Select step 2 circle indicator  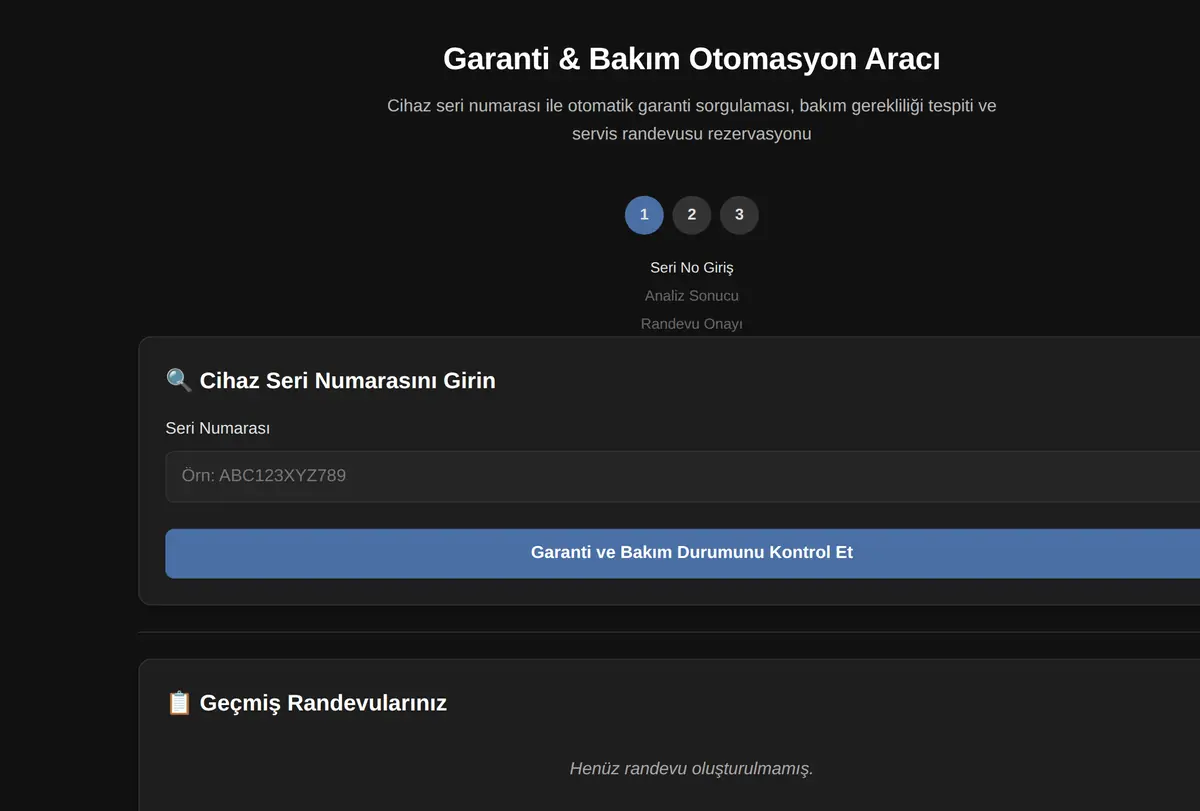692,215
